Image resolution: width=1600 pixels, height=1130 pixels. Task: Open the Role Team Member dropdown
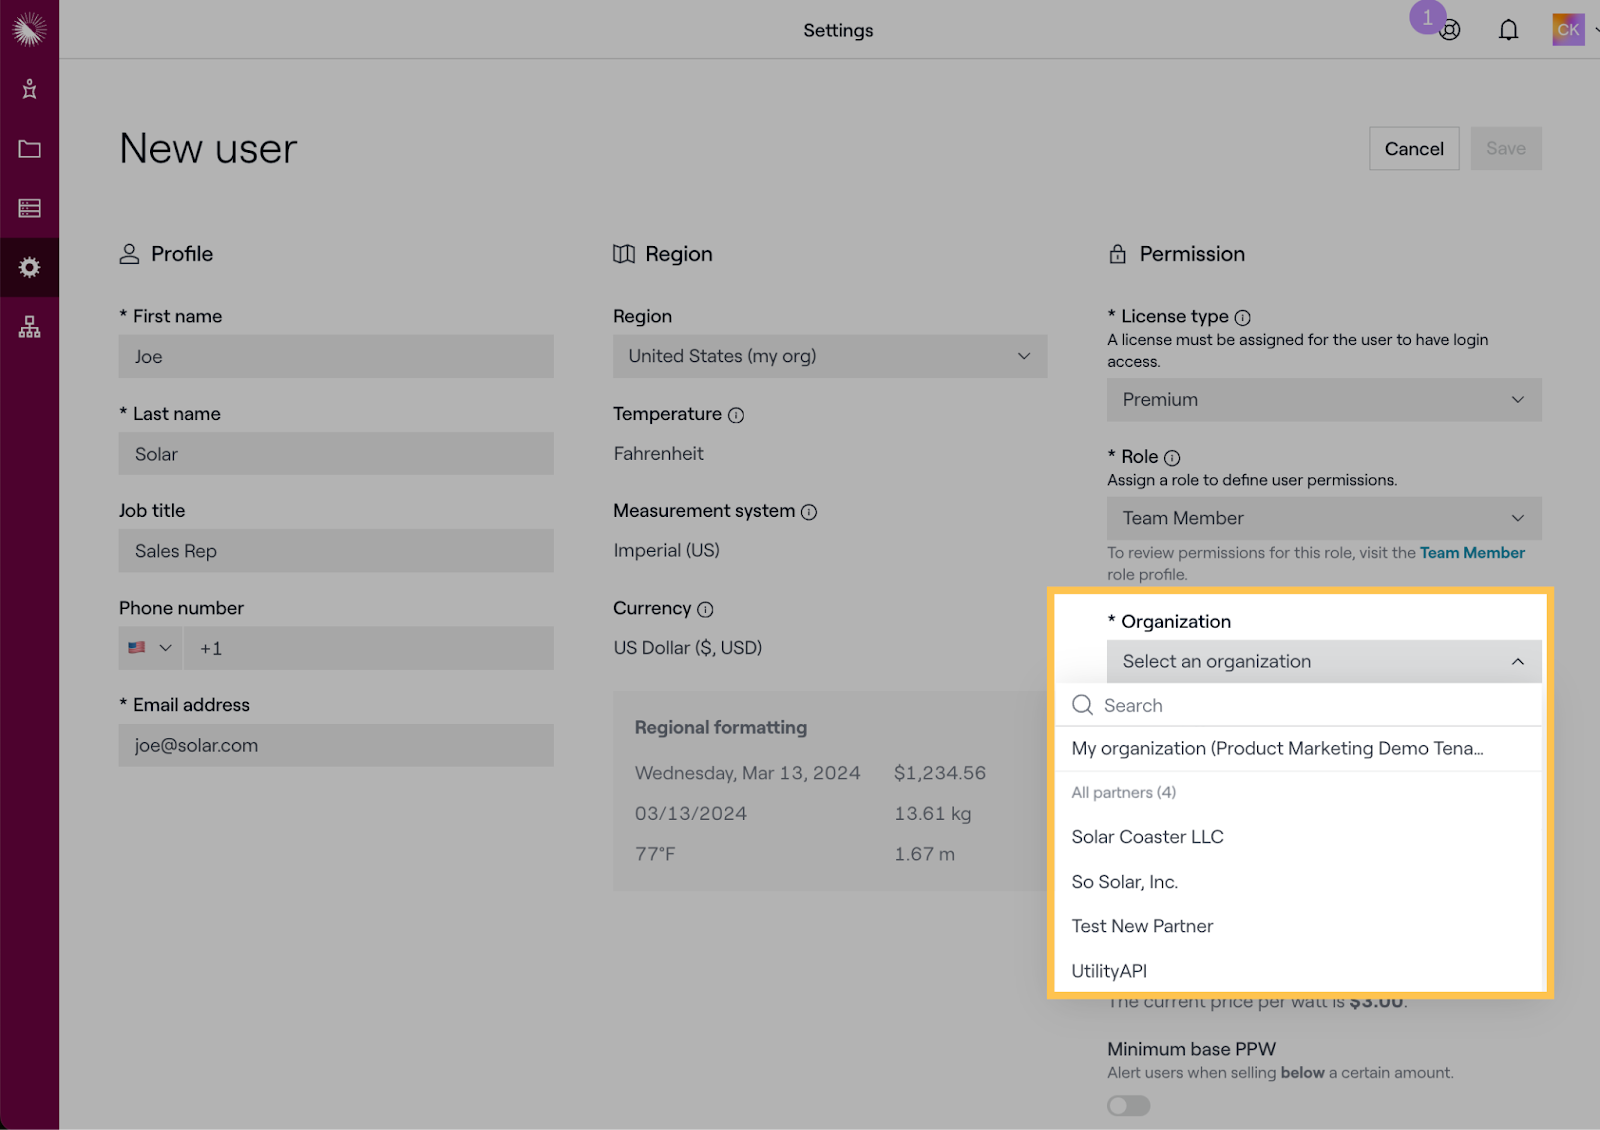tap(1323, 518)
